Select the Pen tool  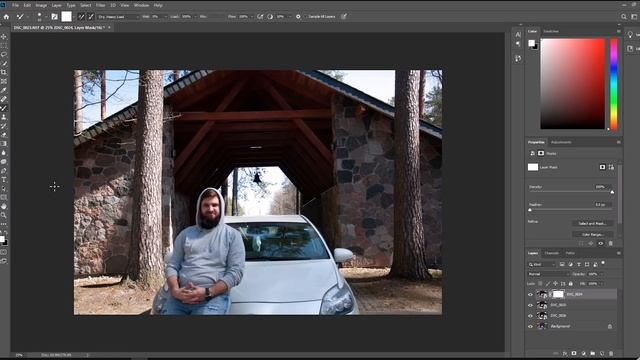pos(4,171)
